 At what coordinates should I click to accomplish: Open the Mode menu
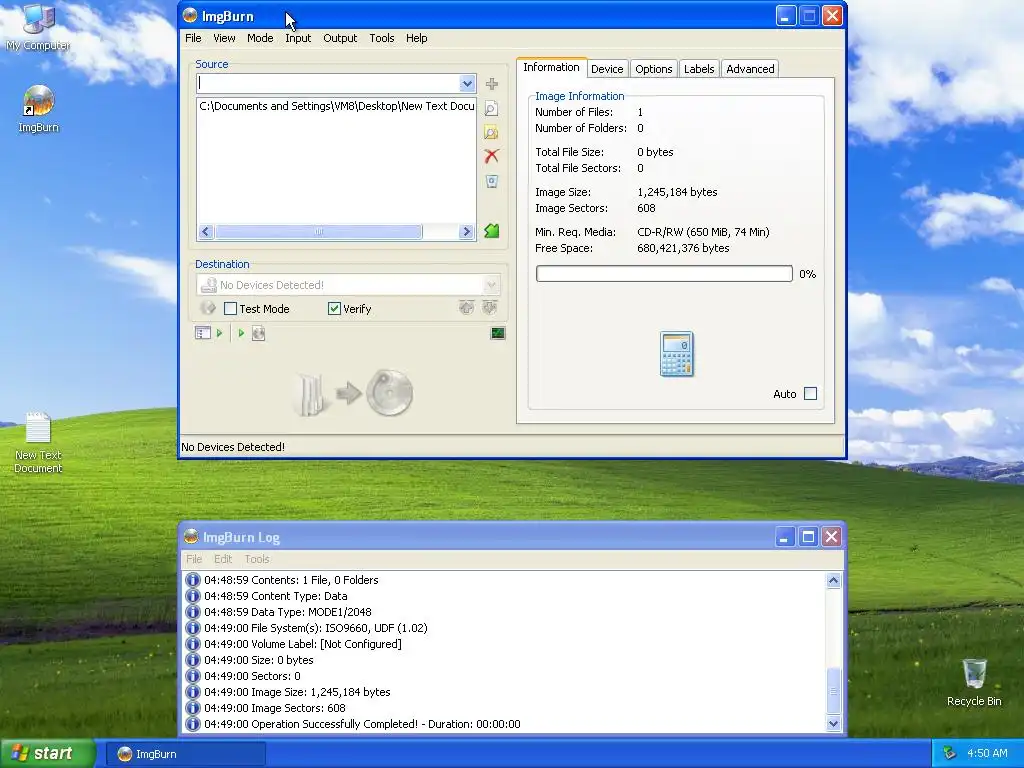click(x=260, y=38)
